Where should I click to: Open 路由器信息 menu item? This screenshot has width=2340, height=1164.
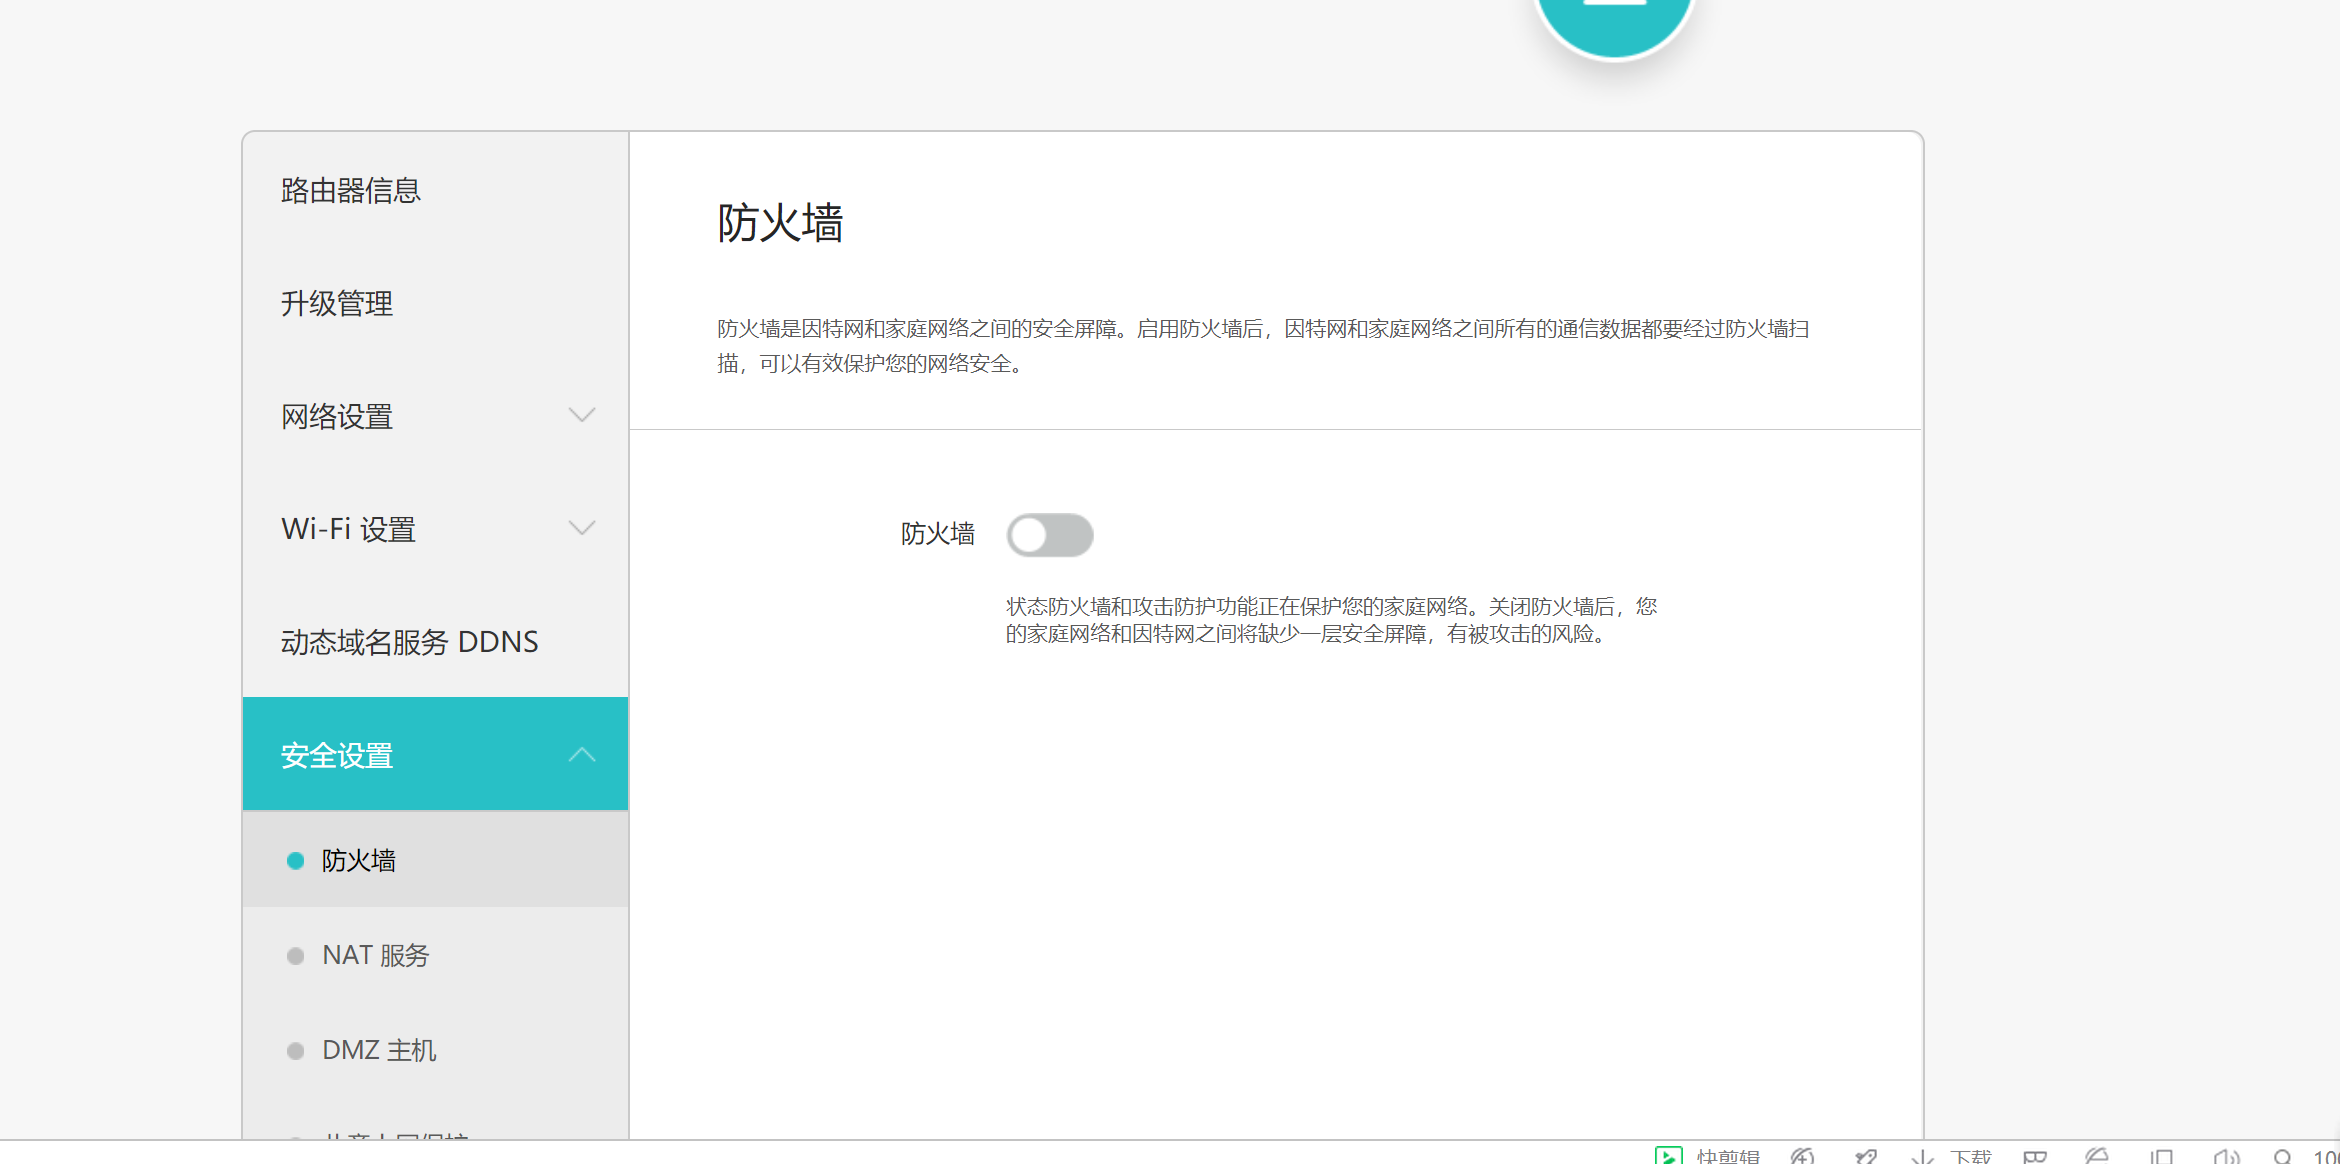[351, 190]
